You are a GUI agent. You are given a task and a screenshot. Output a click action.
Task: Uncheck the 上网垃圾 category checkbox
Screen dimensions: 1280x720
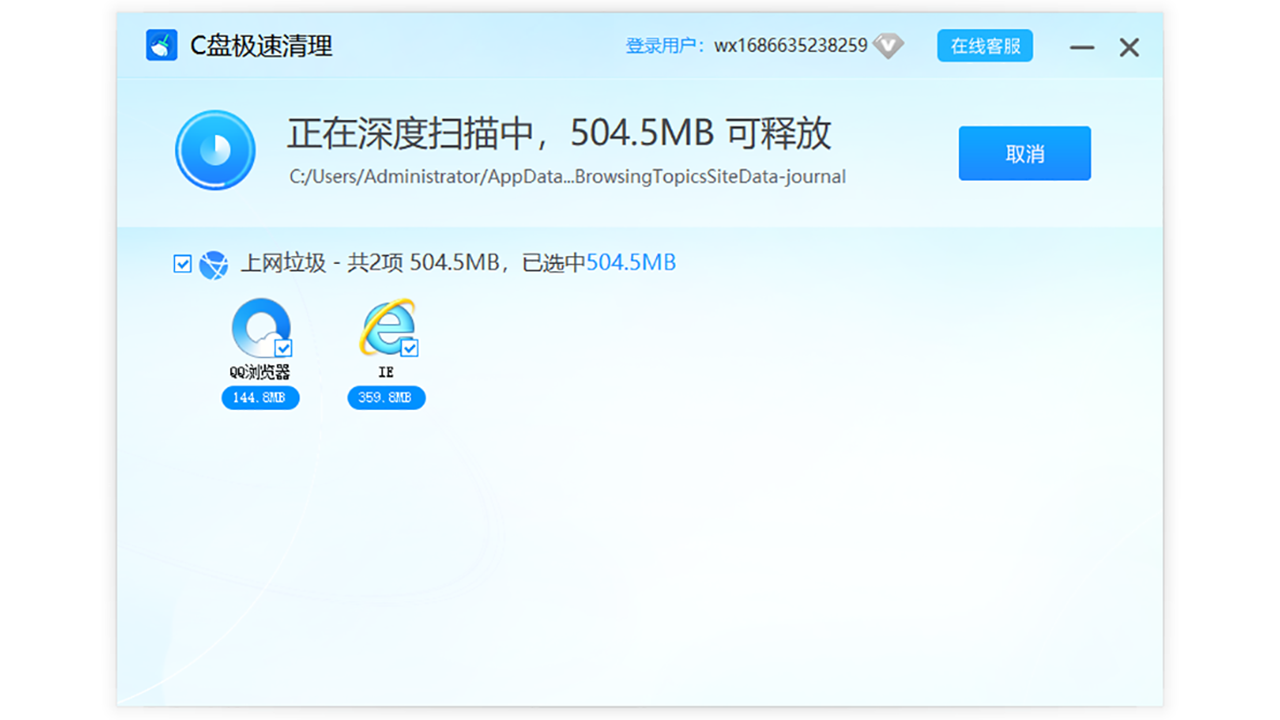click(182, 262)
